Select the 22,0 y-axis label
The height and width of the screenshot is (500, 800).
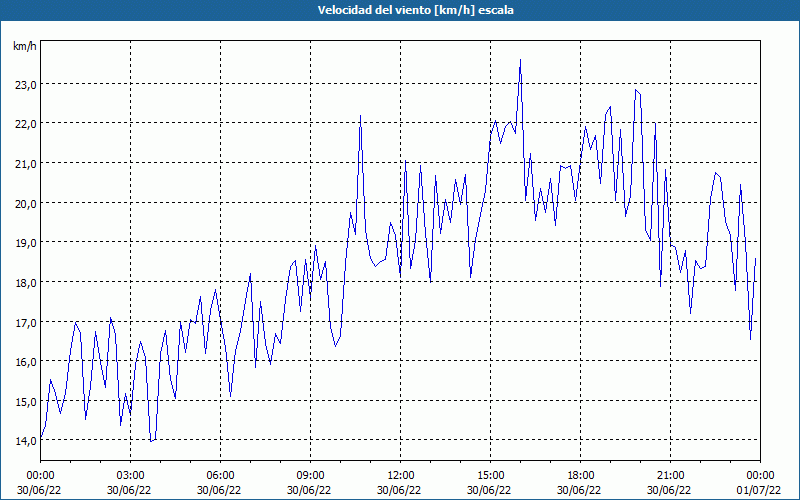26,124
